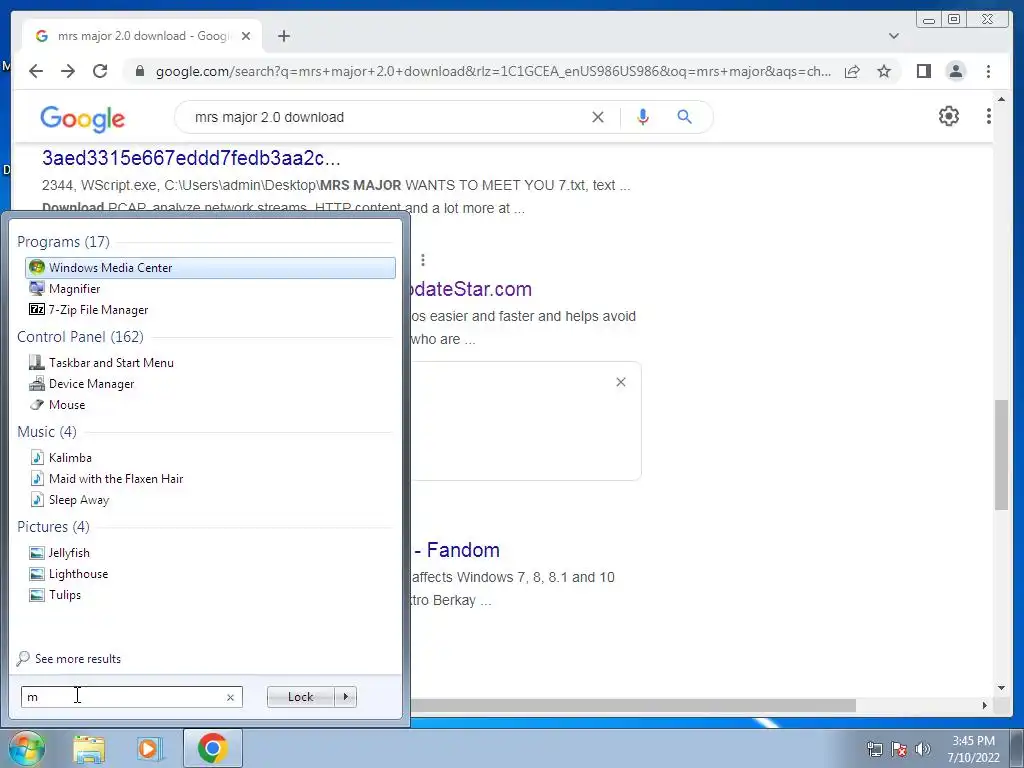Open the Lighthouse picture
The height and width of the screenshot is (768, 1024).
78,574
